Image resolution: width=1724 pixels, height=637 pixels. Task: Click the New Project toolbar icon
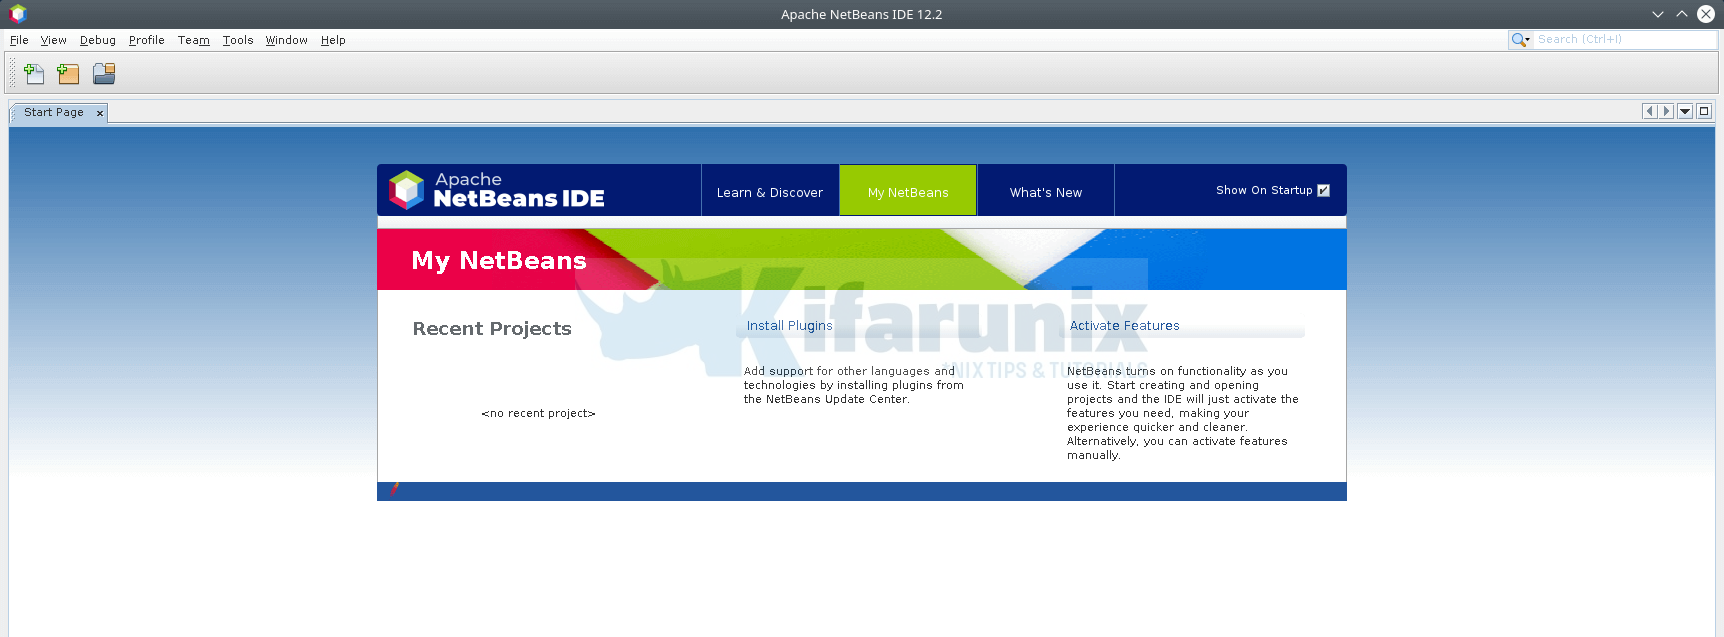(x=68, y=73)
